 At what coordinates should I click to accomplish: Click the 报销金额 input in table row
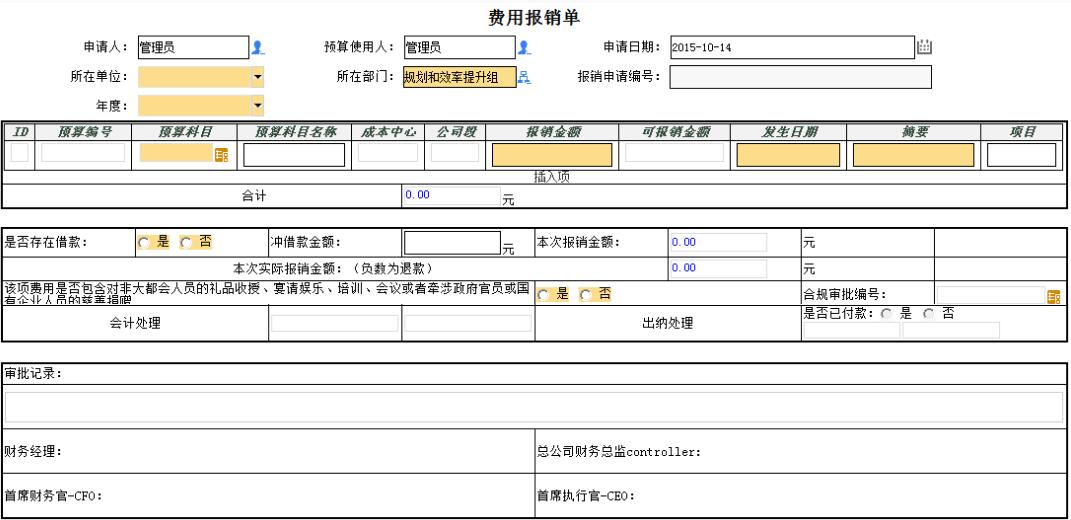(552, 155)
